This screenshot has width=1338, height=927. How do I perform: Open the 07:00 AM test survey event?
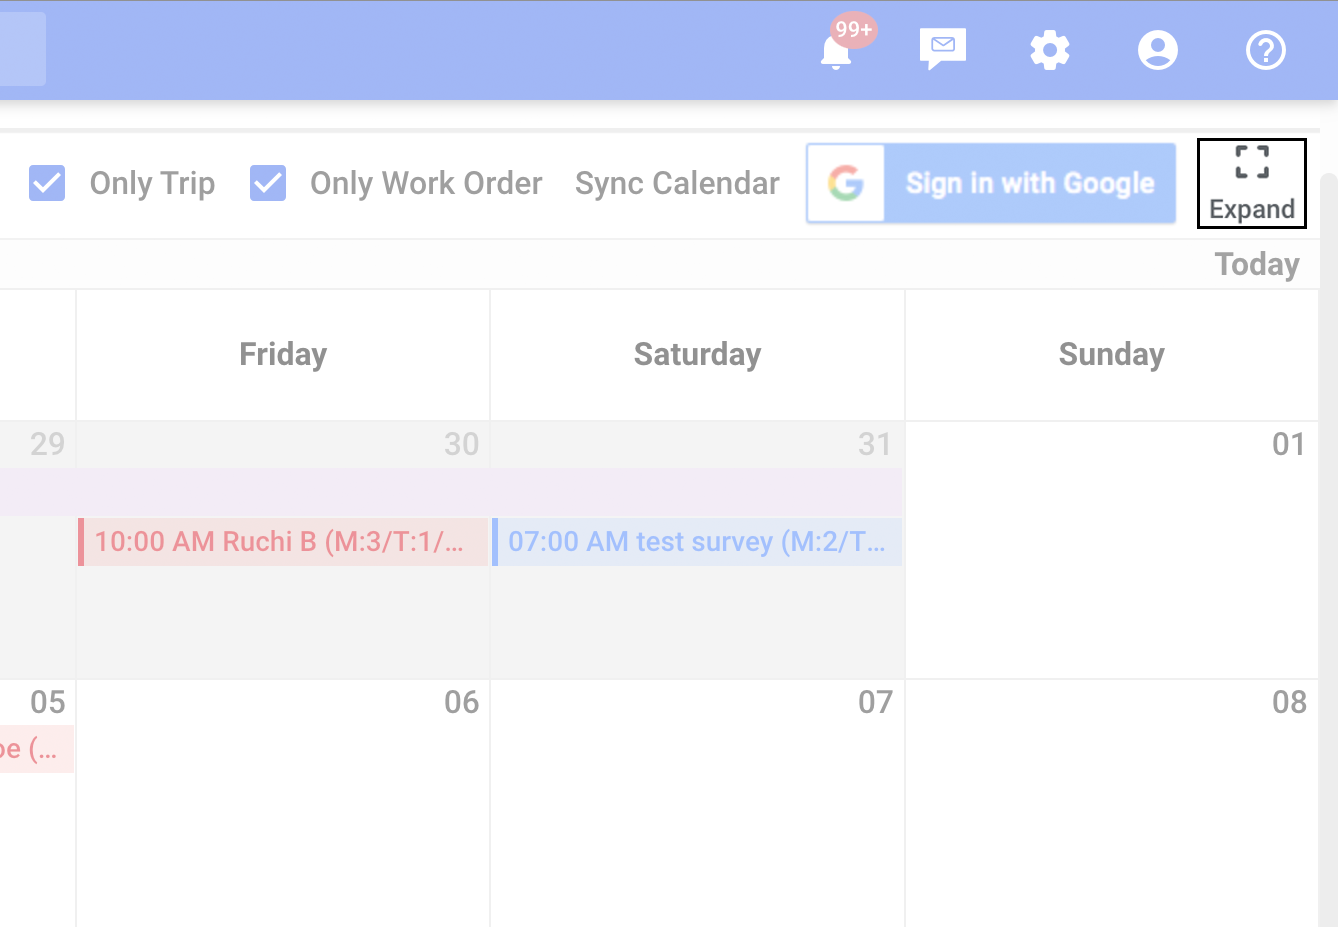697,542
